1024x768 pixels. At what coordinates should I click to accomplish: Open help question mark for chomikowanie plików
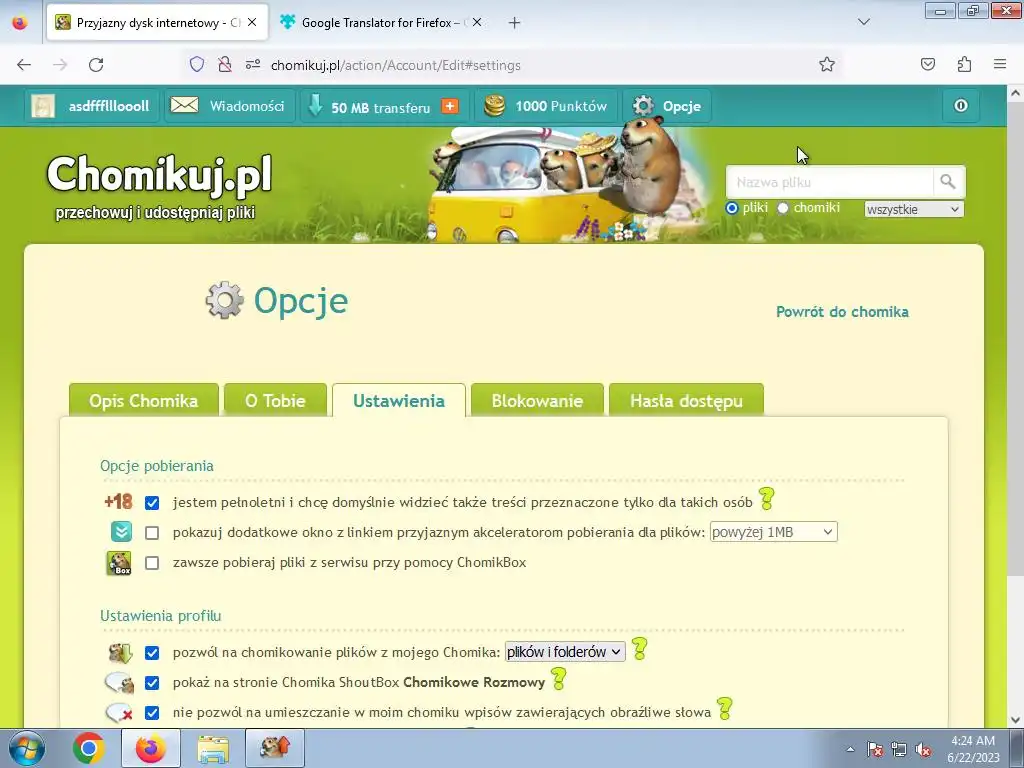pyautogui.click(x=640, y=648)
